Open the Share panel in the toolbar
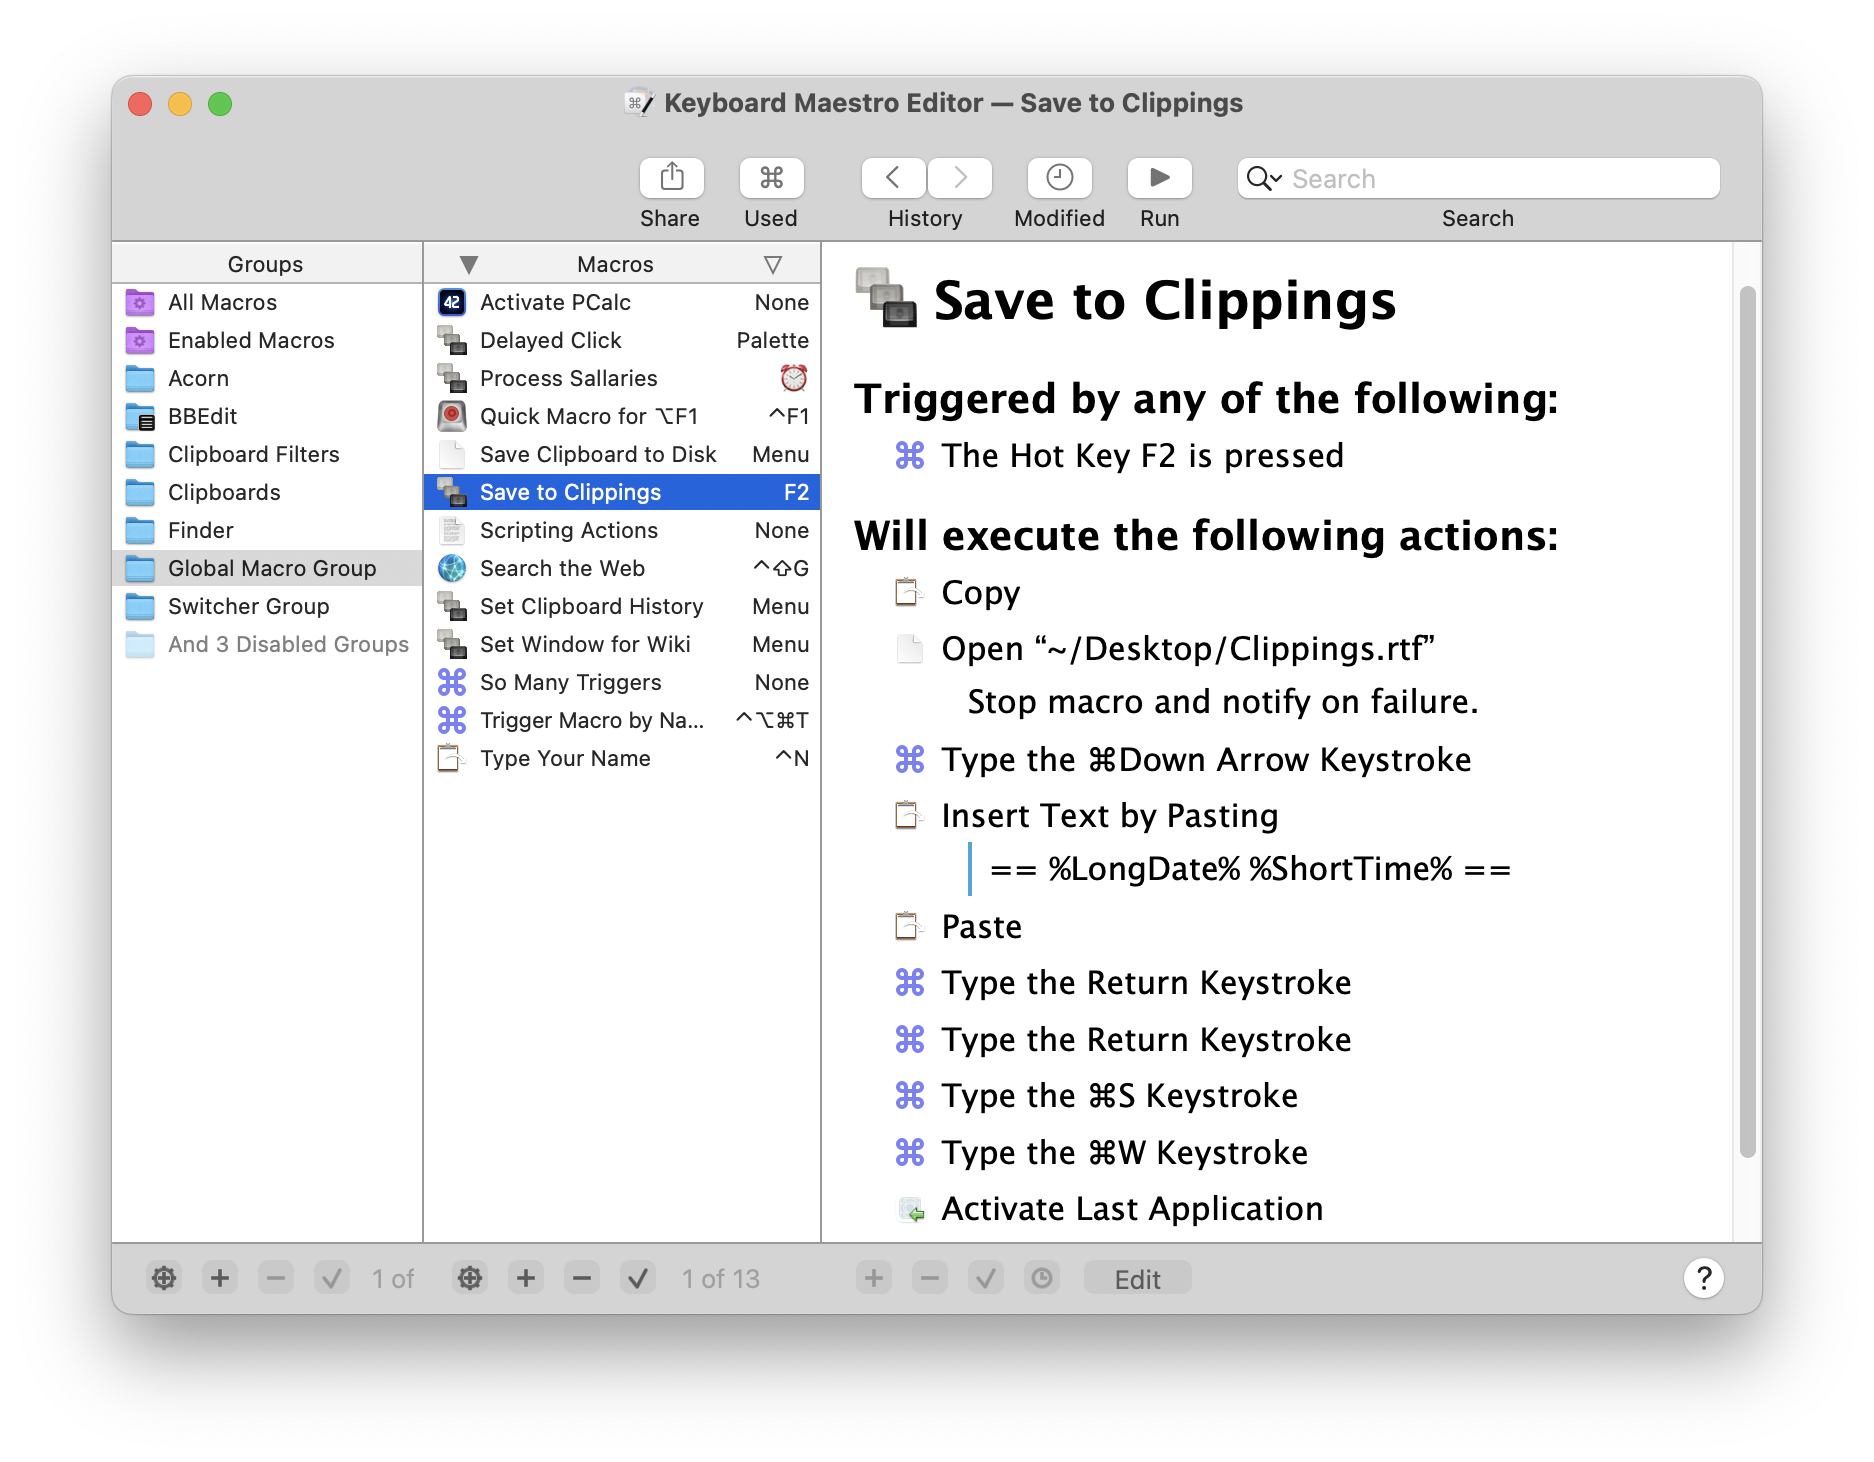 671,178
